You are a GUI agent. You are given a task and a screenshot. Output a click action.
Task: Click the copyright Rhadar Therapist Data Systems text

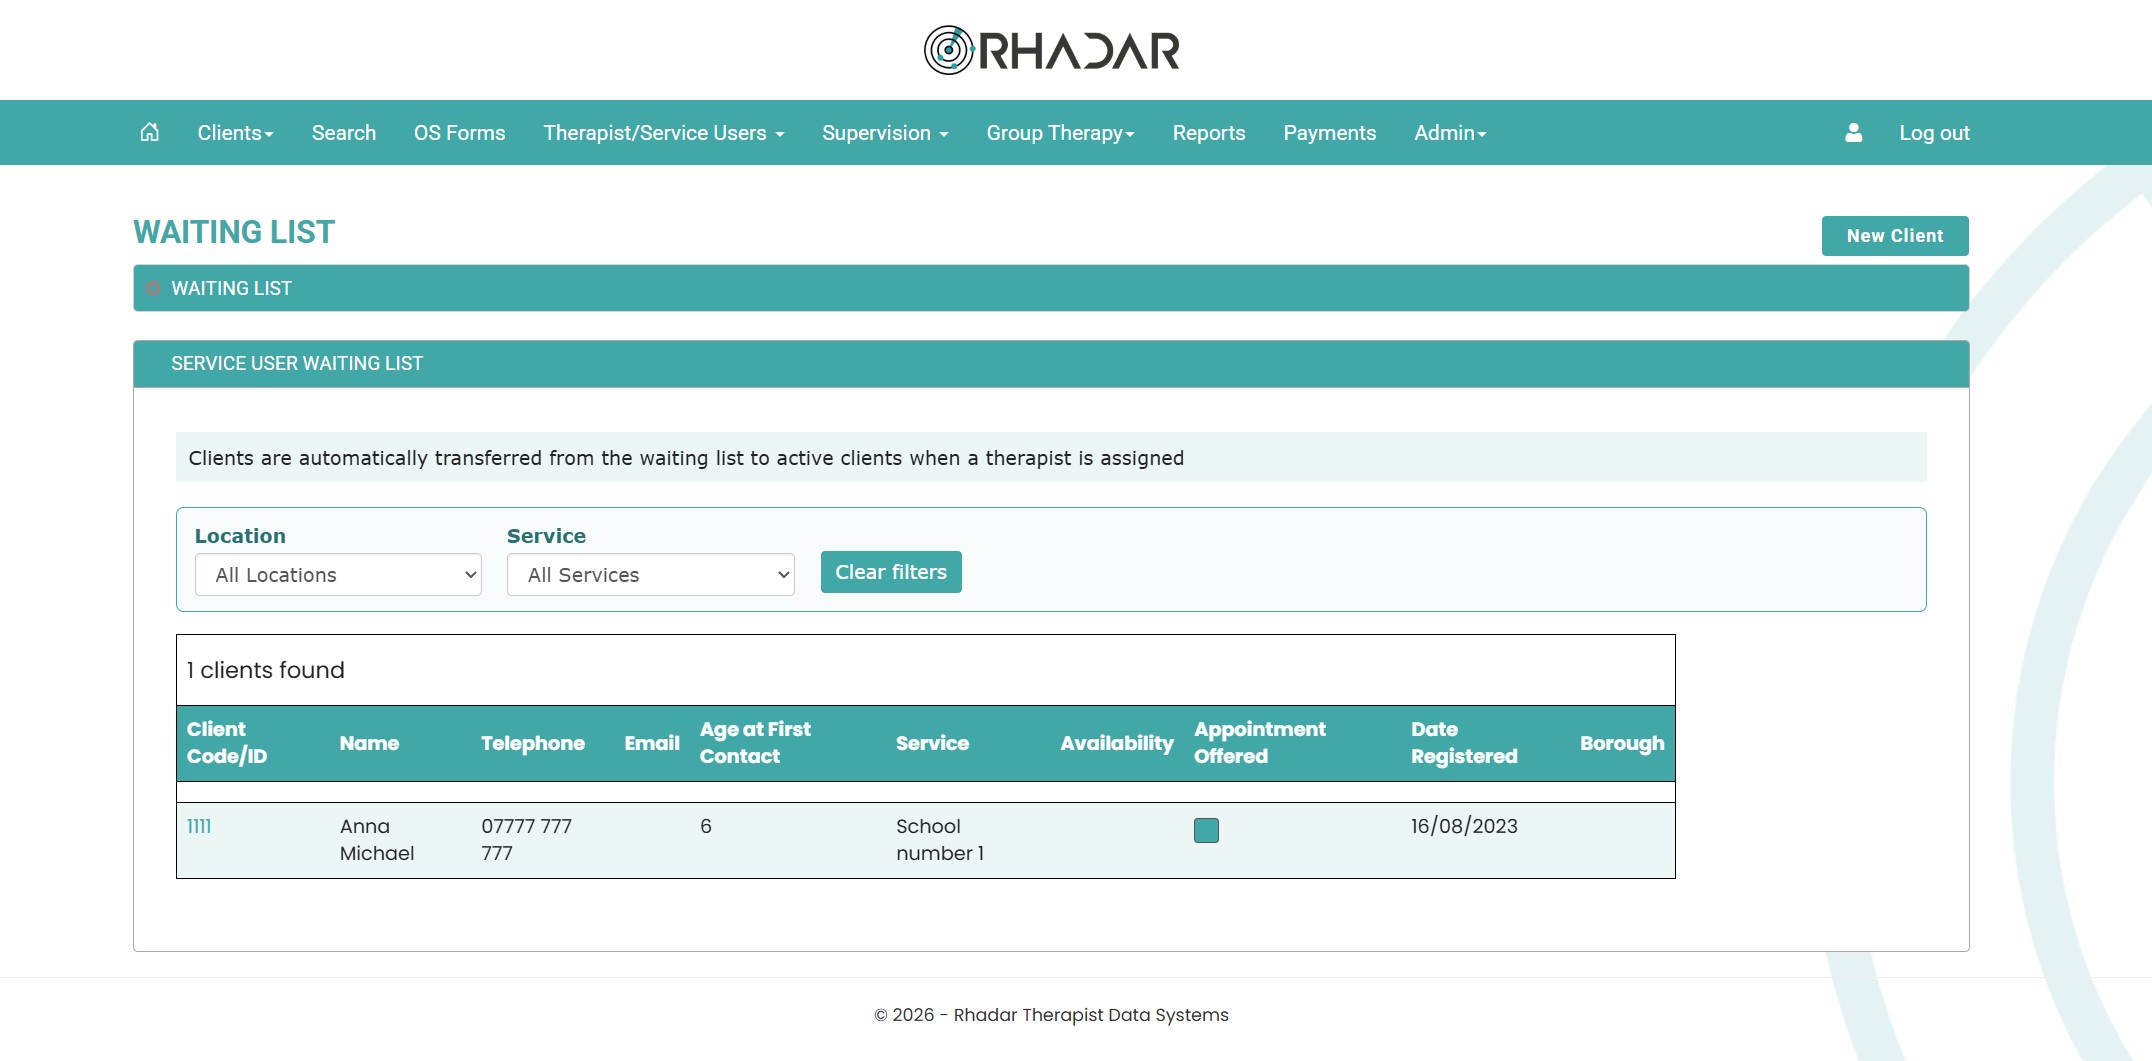[1051, 1015]
